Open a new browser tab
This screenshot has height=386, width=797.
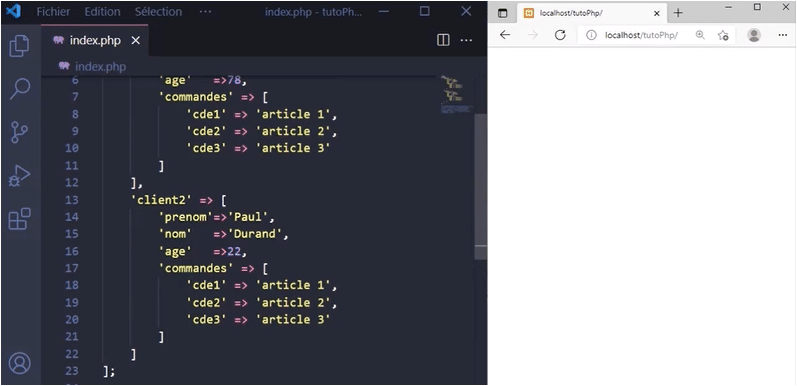678,13
